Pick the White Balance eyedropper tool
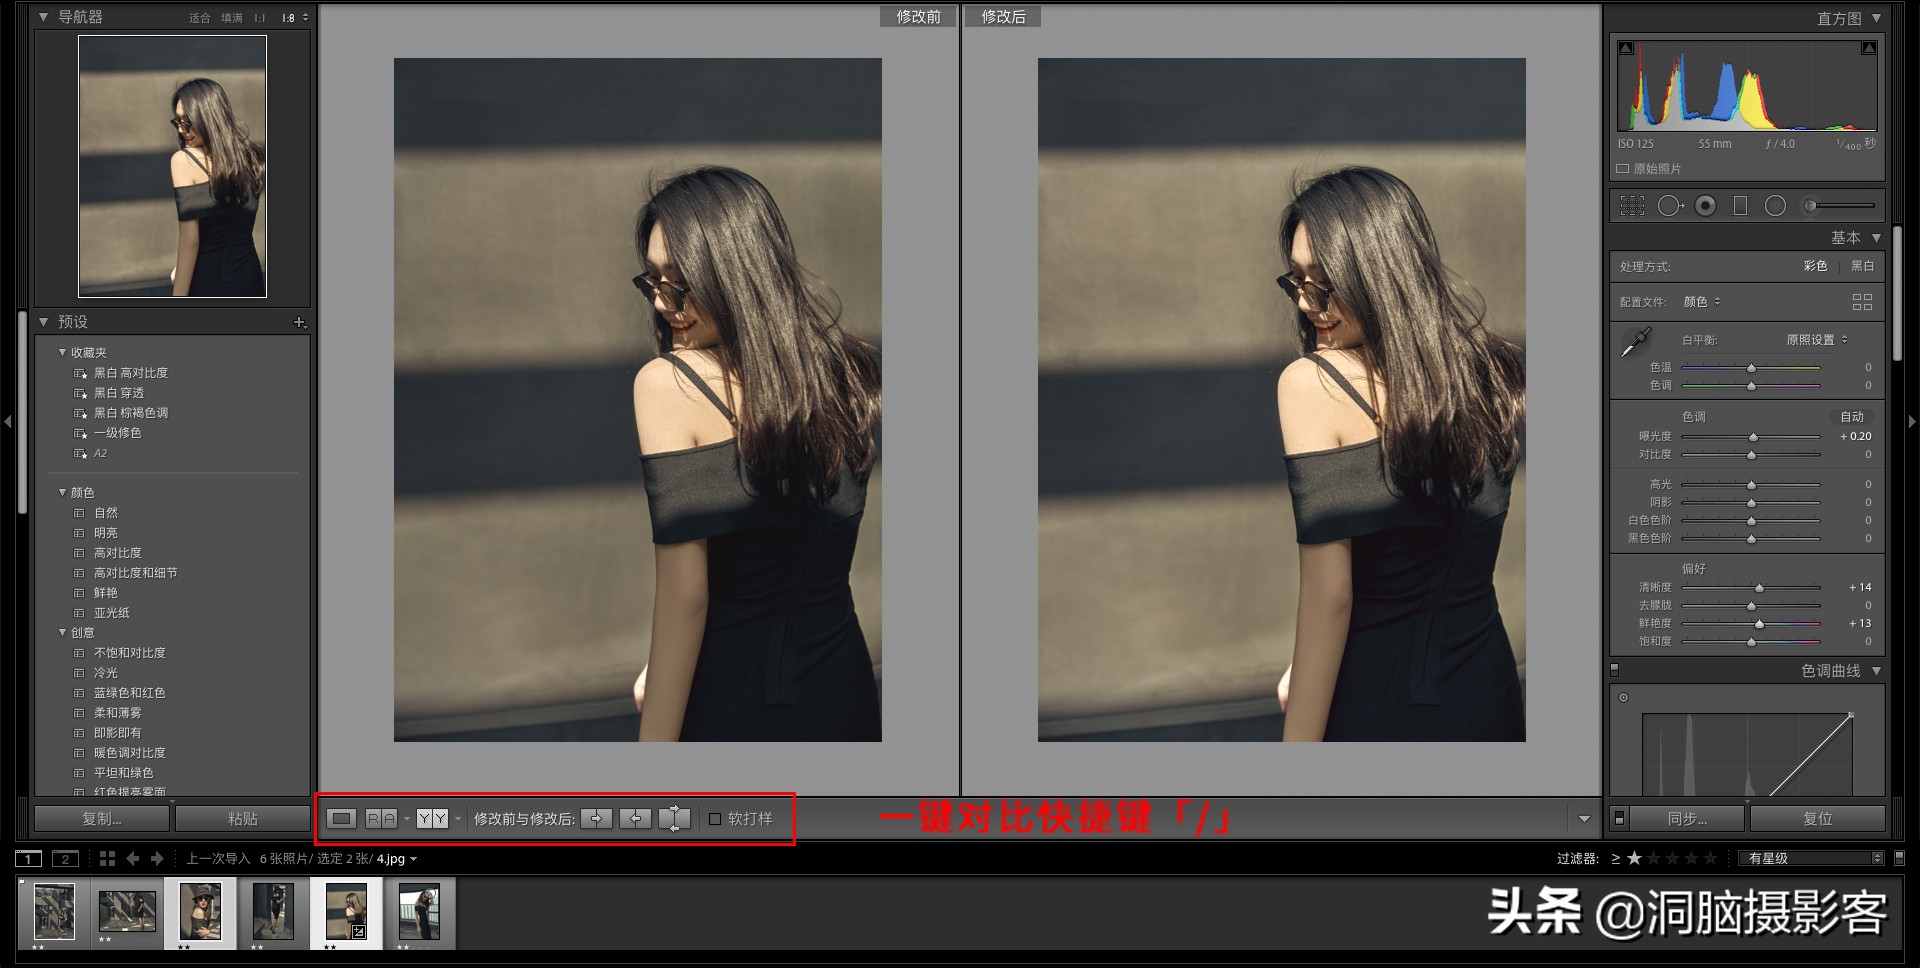Image resolution: width=1920 pixels, height=968 pixels. point(1636,343)
